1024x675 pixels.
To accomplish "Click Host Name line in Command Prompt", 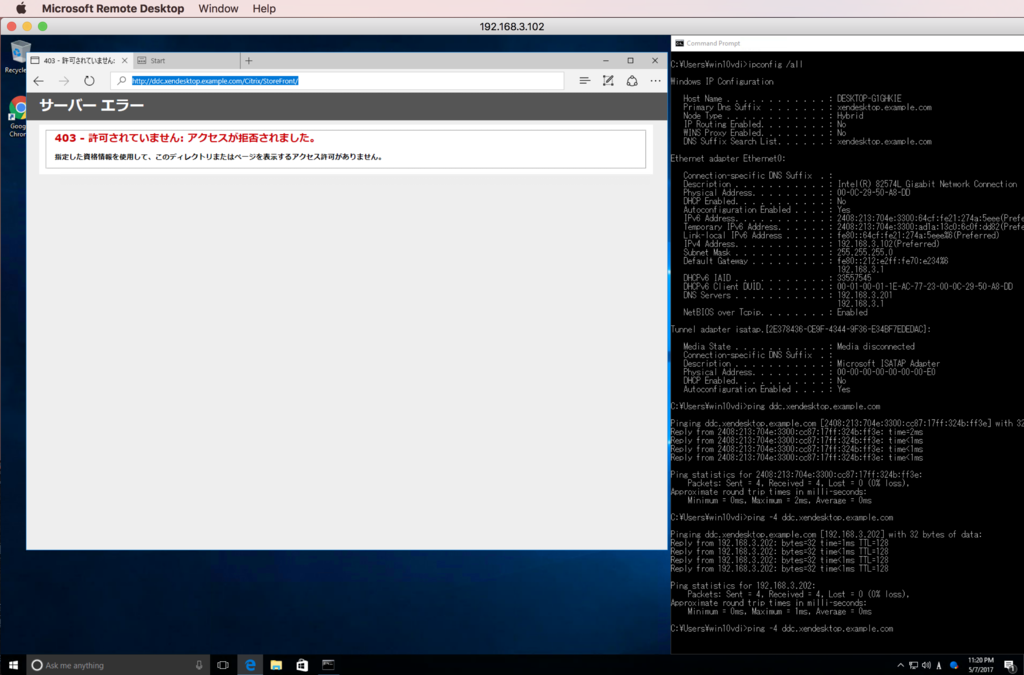I will [x=792, y=99].
